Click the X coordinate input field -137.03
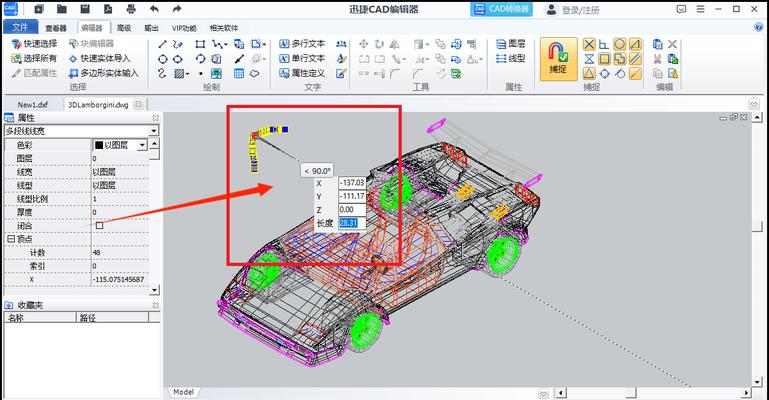This screenshot has height=400, width=769. [352, 183]
